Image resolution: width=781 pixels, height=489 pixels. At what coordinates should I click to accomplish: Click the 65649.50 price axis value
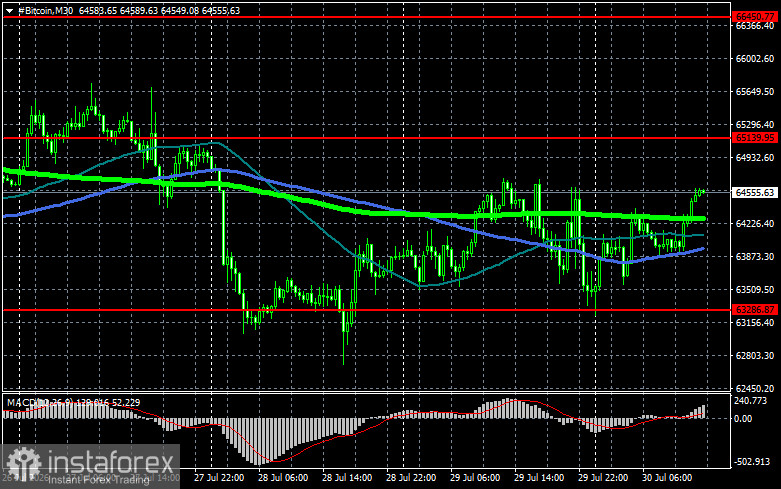[x=755, y=92]
